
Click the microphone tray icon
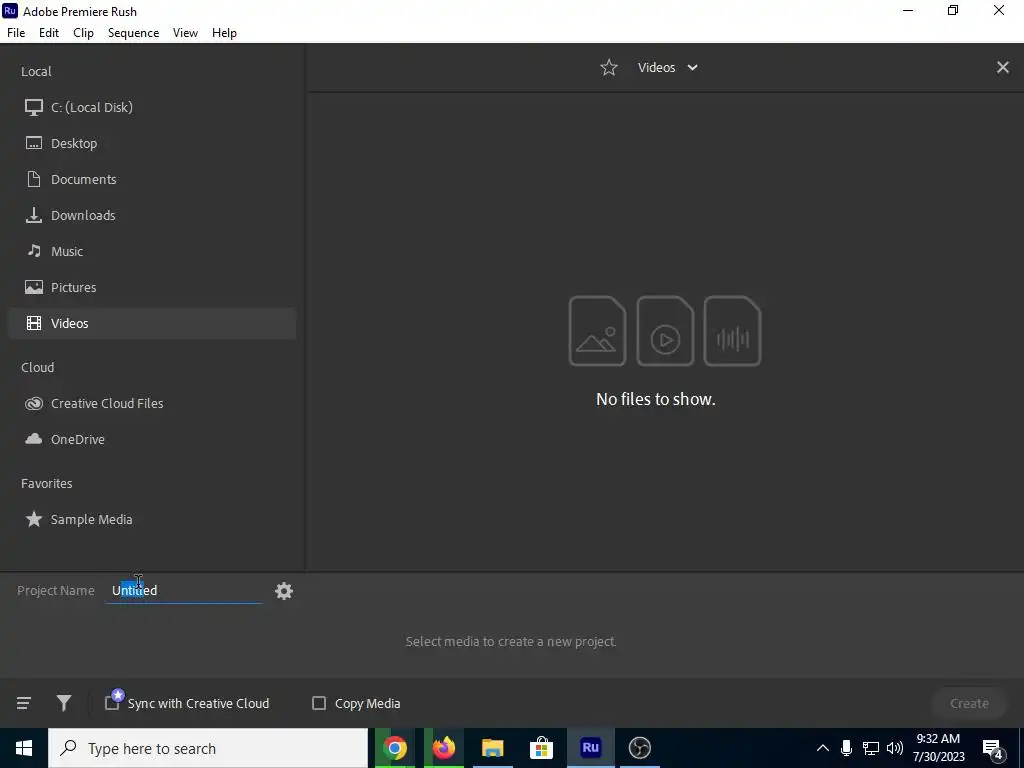coord(846,748)
